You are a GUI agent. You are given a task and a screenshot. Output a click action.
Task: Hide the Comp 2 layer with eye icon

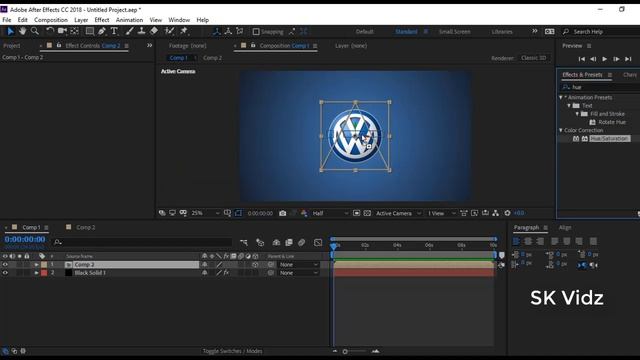pos(5,264)
